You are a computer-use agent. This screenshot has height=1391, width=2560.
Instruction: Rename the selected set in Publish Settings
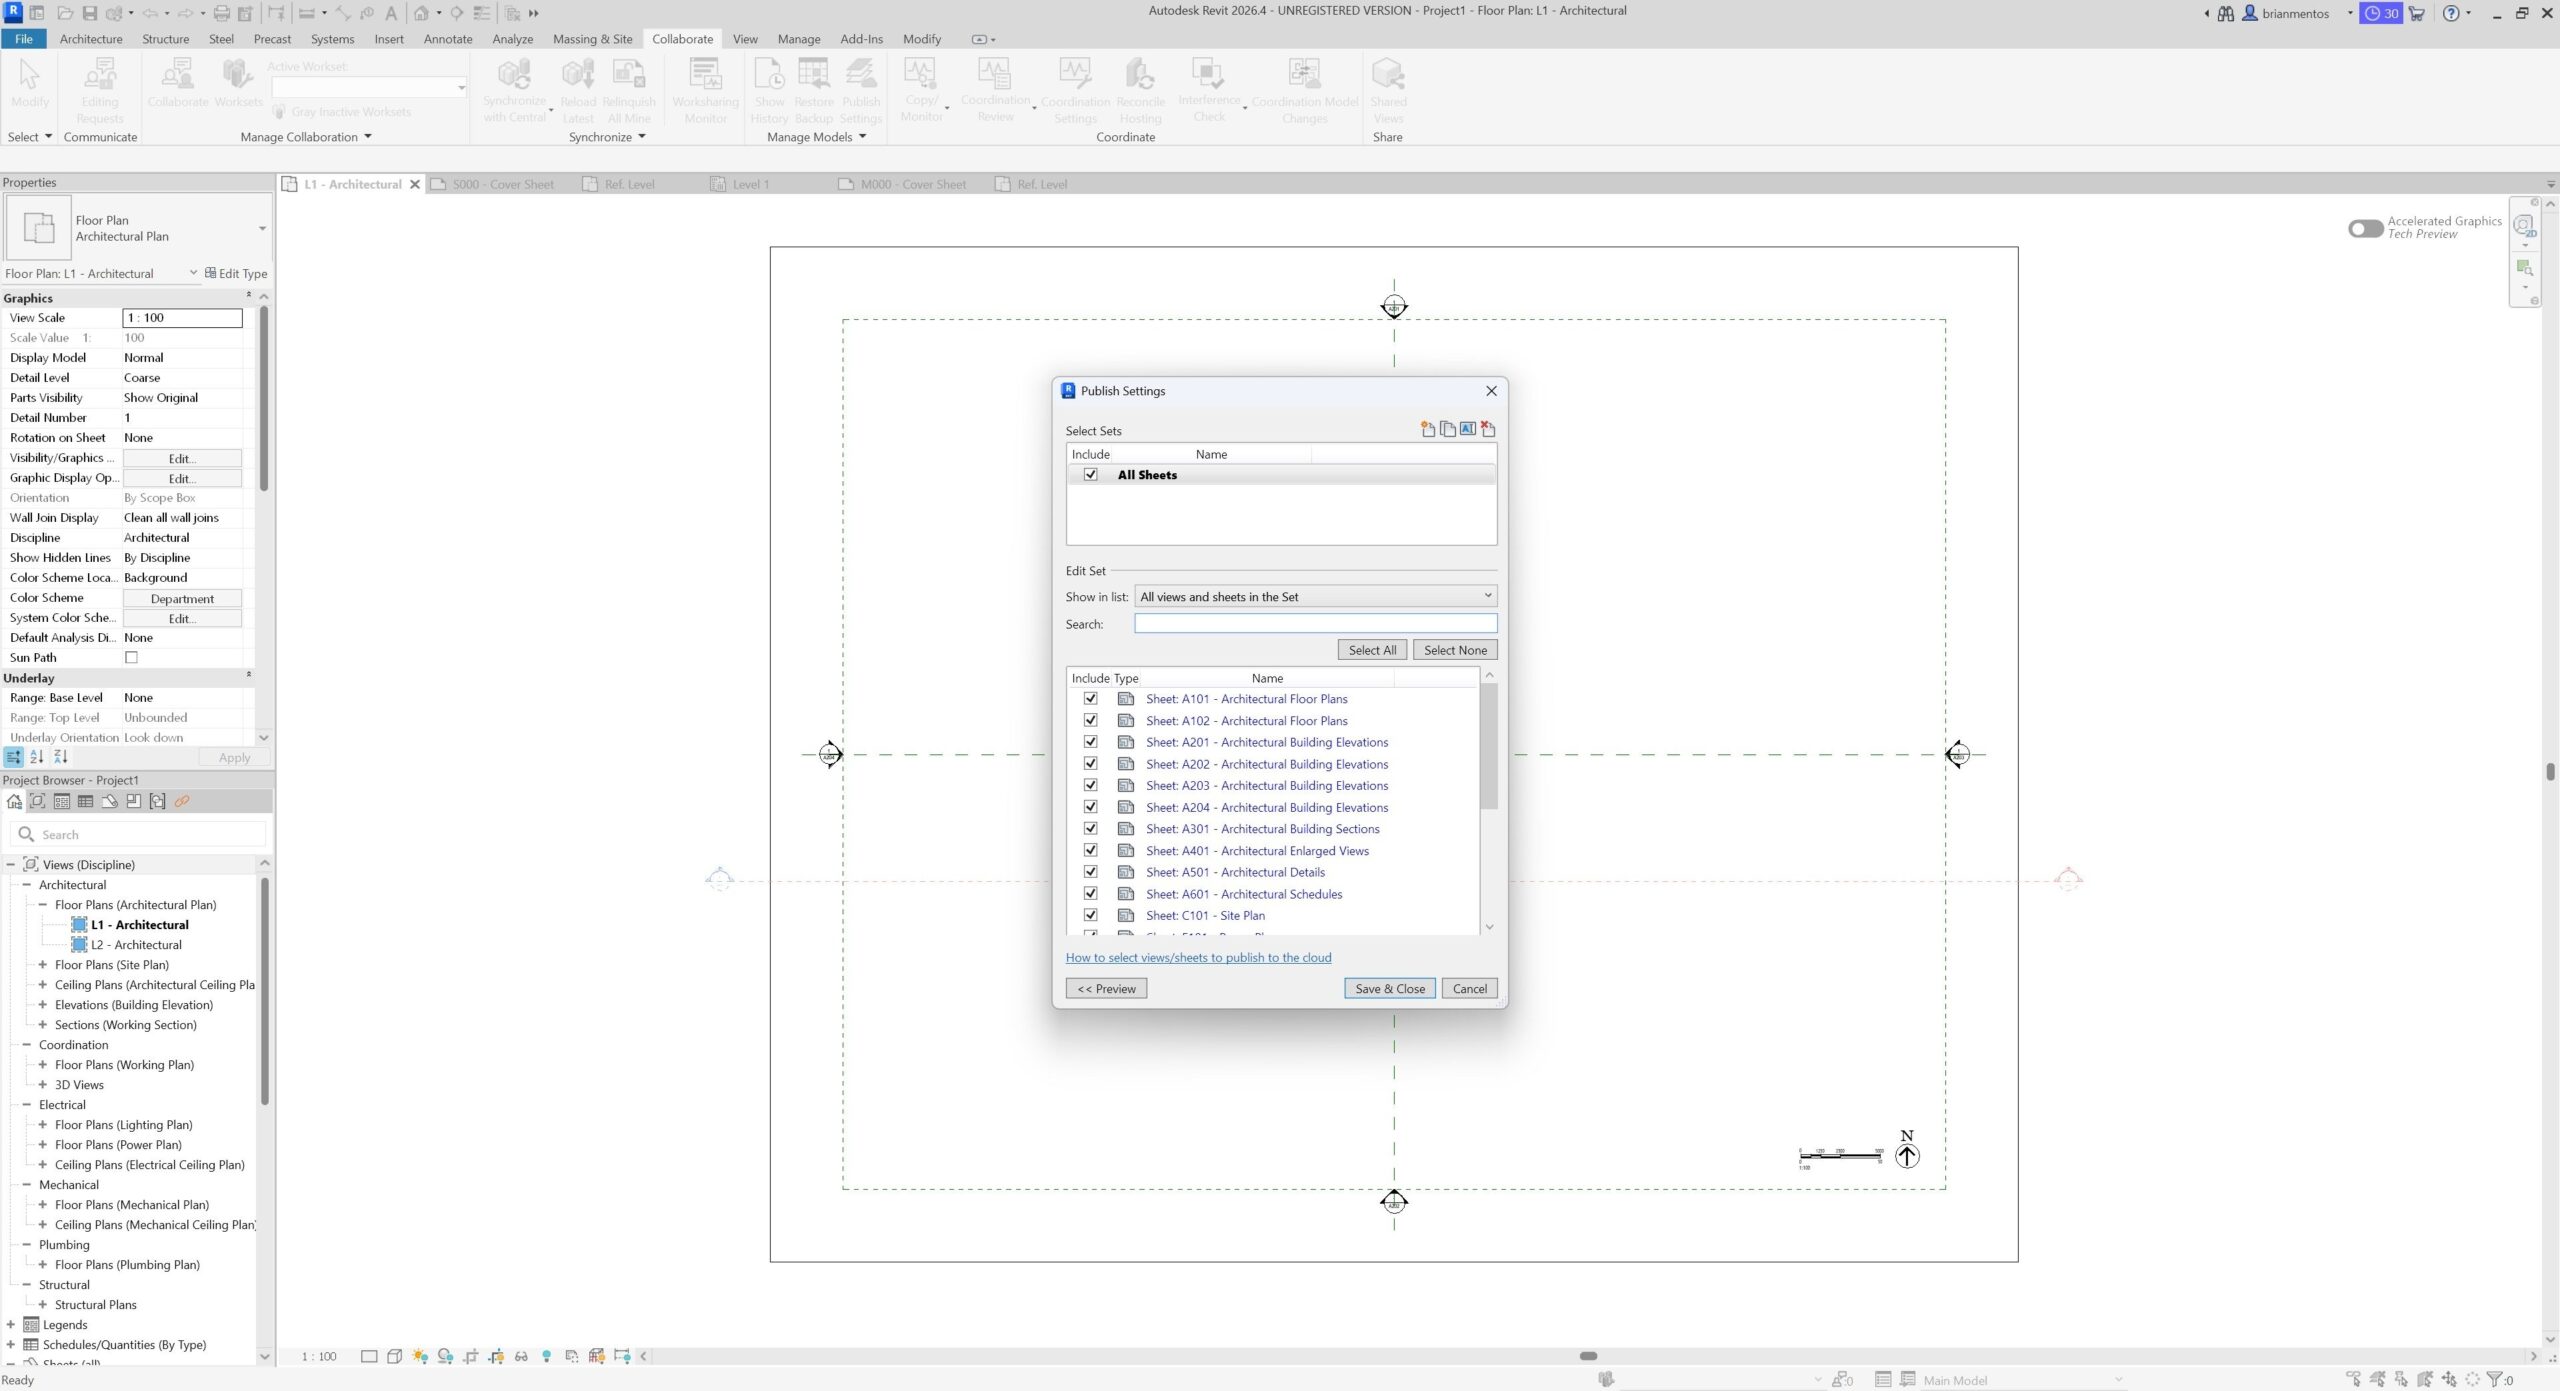tap(1468, 429)
